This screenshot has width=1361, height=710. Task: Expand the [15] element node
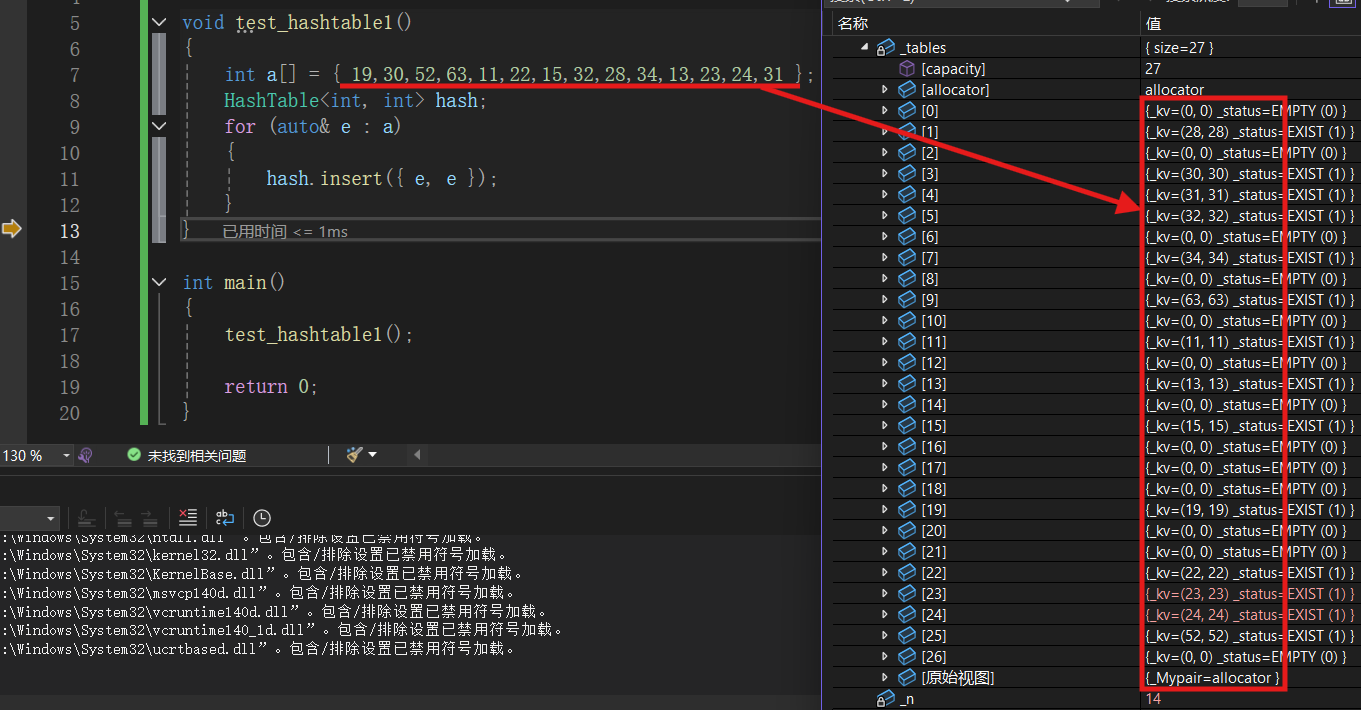(884, 426)
